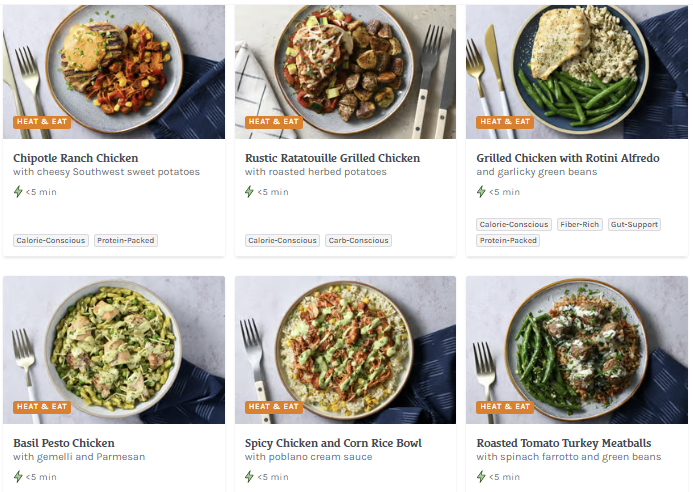The image size is (693, 492).
Task: Click lightning icon under Basil Pesto Chicken
Action: (18, 477)
